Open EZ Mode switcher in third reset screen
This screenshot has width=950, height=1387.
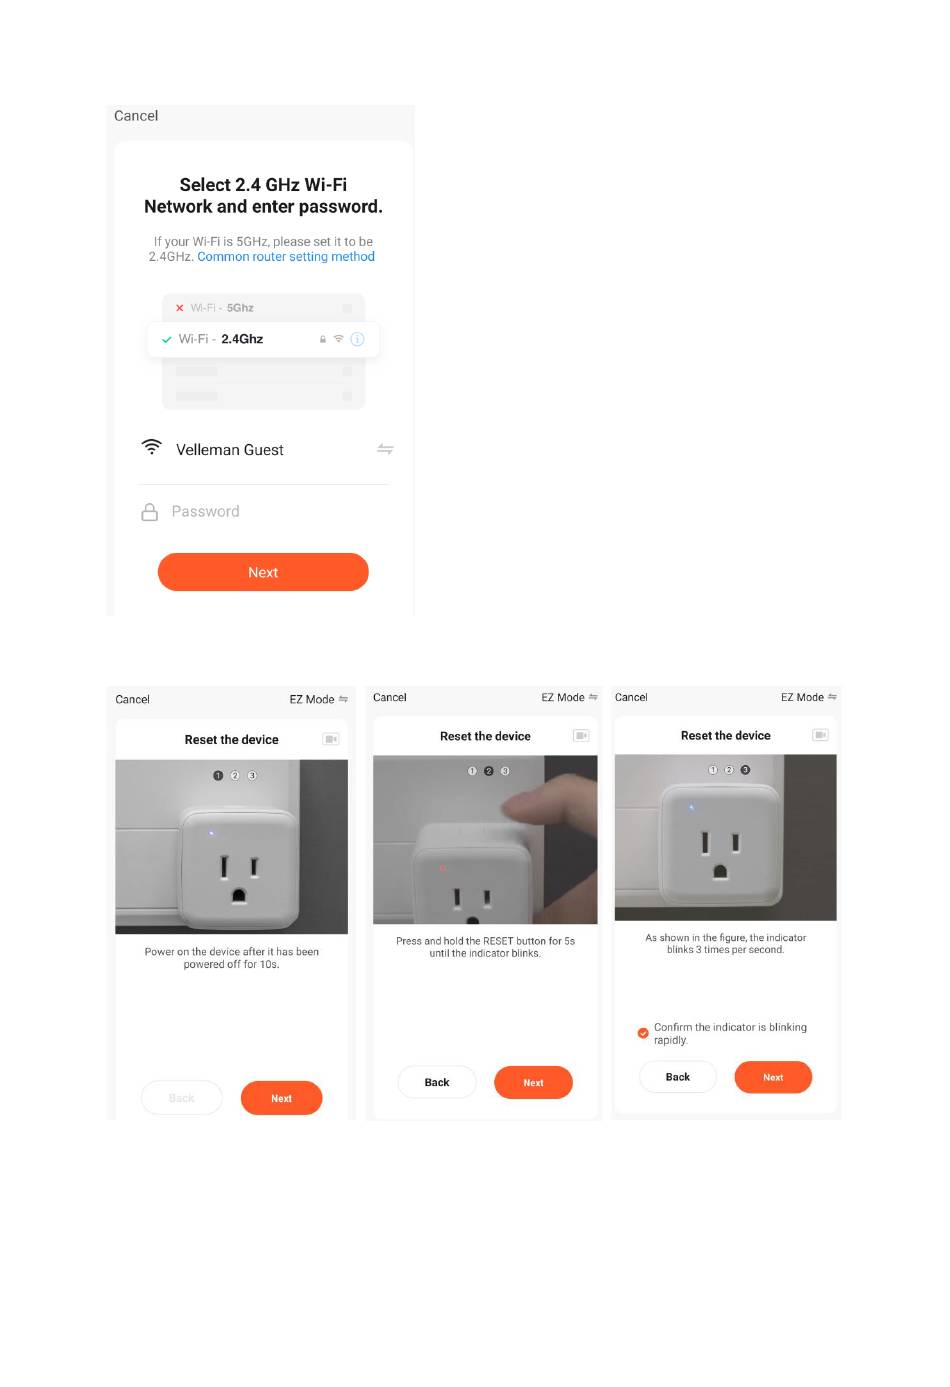(x=809, y=697)
